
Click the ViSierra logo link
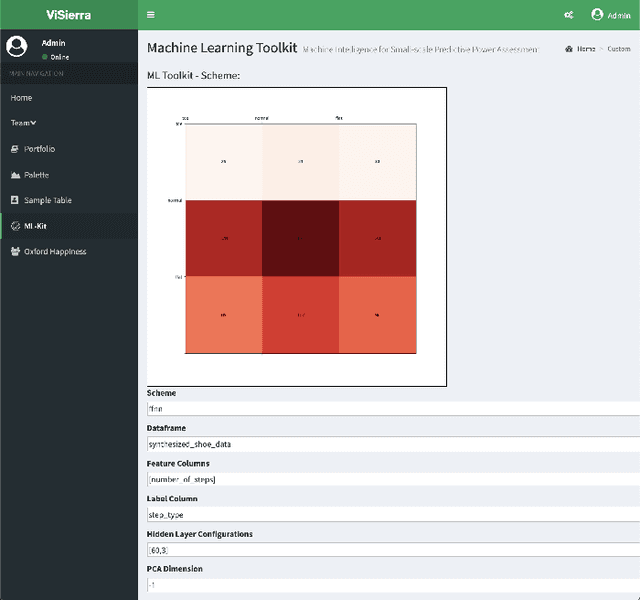(x=68, y=15)
